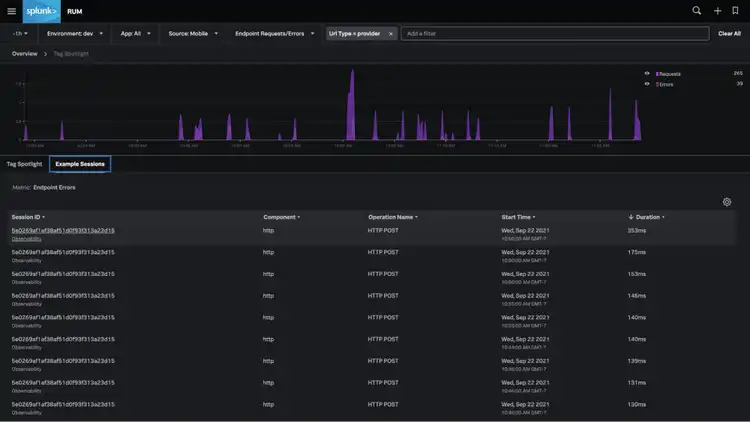This screenshot has height=422, width=750.
Task: Click the plus create icon
Action: [717, 10]
